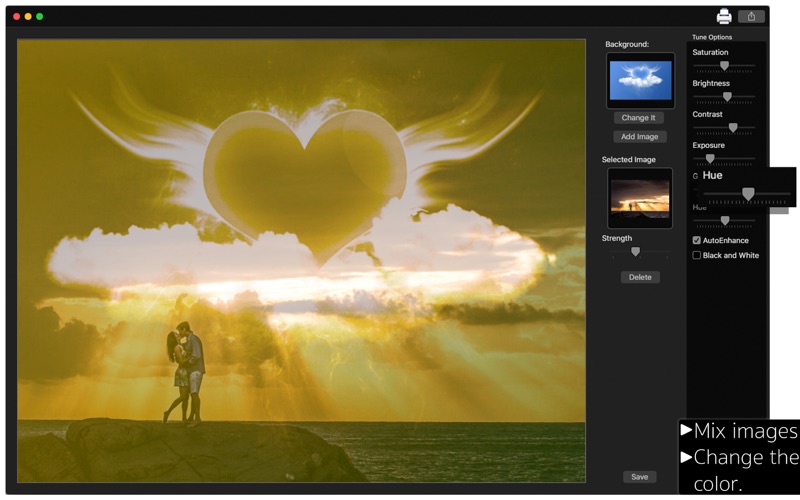Screen dimensions: 800x500
Task: Click the Brightness slider handle
Action: [728, 97]
